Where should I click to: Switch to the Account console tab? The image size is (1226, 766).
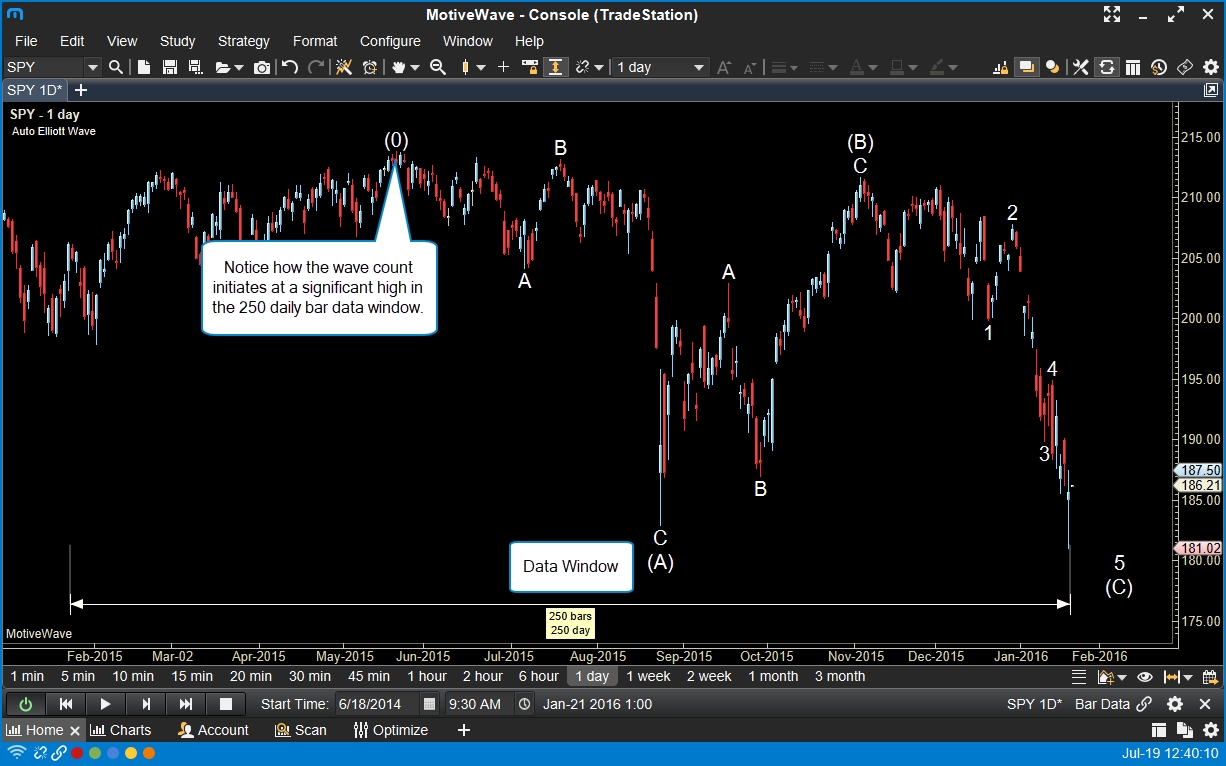(213, 730)
